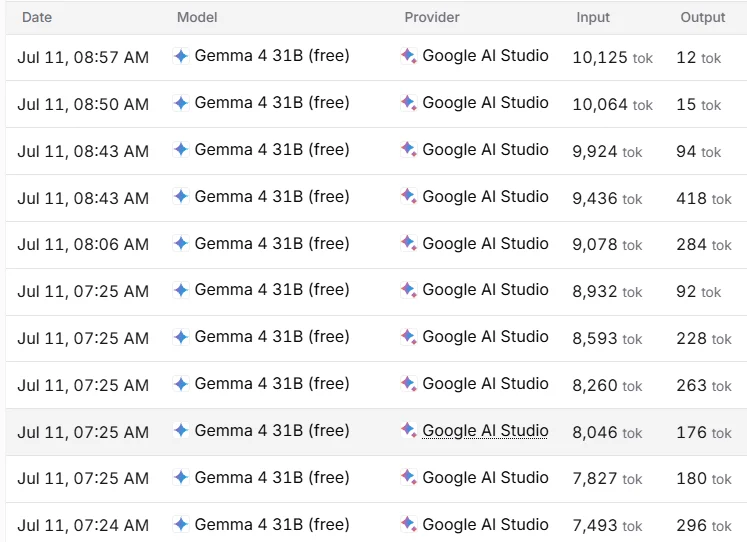Click Gemma icon in row with 8,932 tok input
This screenshot has height=542, width=747.
click(x=181, y=290)
